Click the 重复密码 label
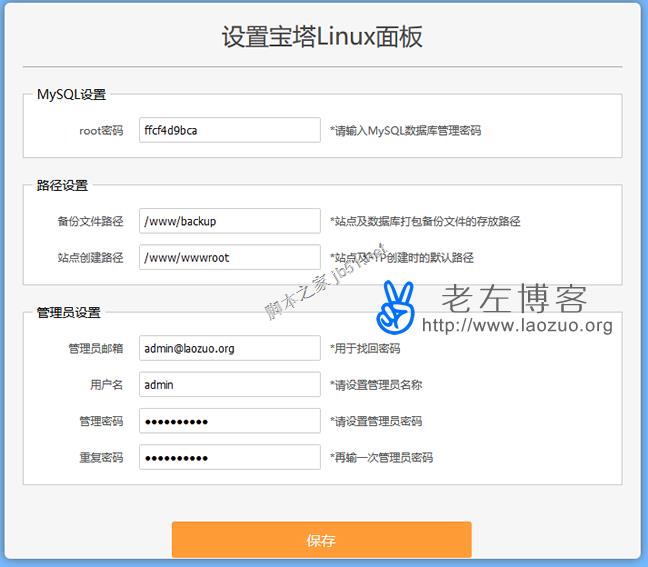The width and height of the screenshot is (648, 567). click(x=101, y=458)
